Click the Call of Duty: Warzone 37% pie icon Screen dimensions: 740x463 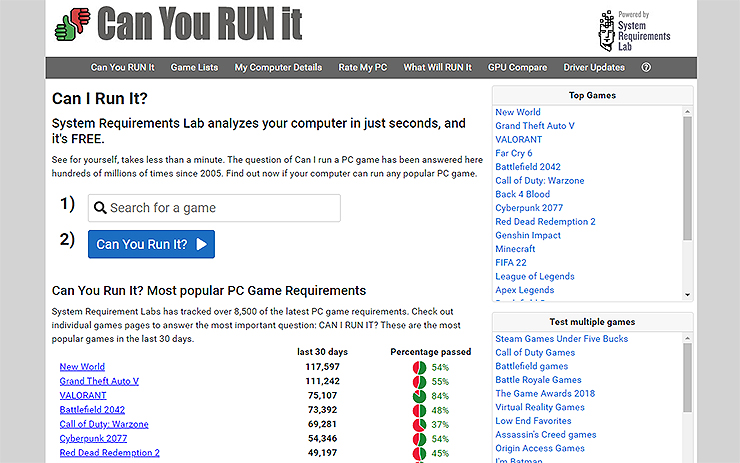(419, 424)
